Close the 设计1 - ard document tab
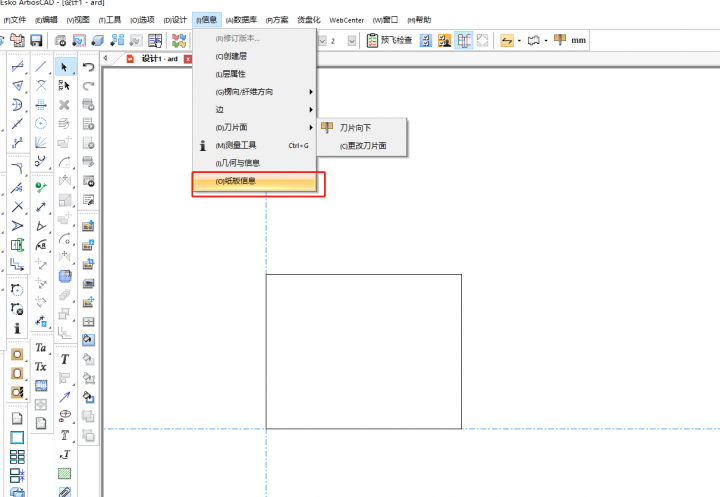 click(x=188, y=59)
